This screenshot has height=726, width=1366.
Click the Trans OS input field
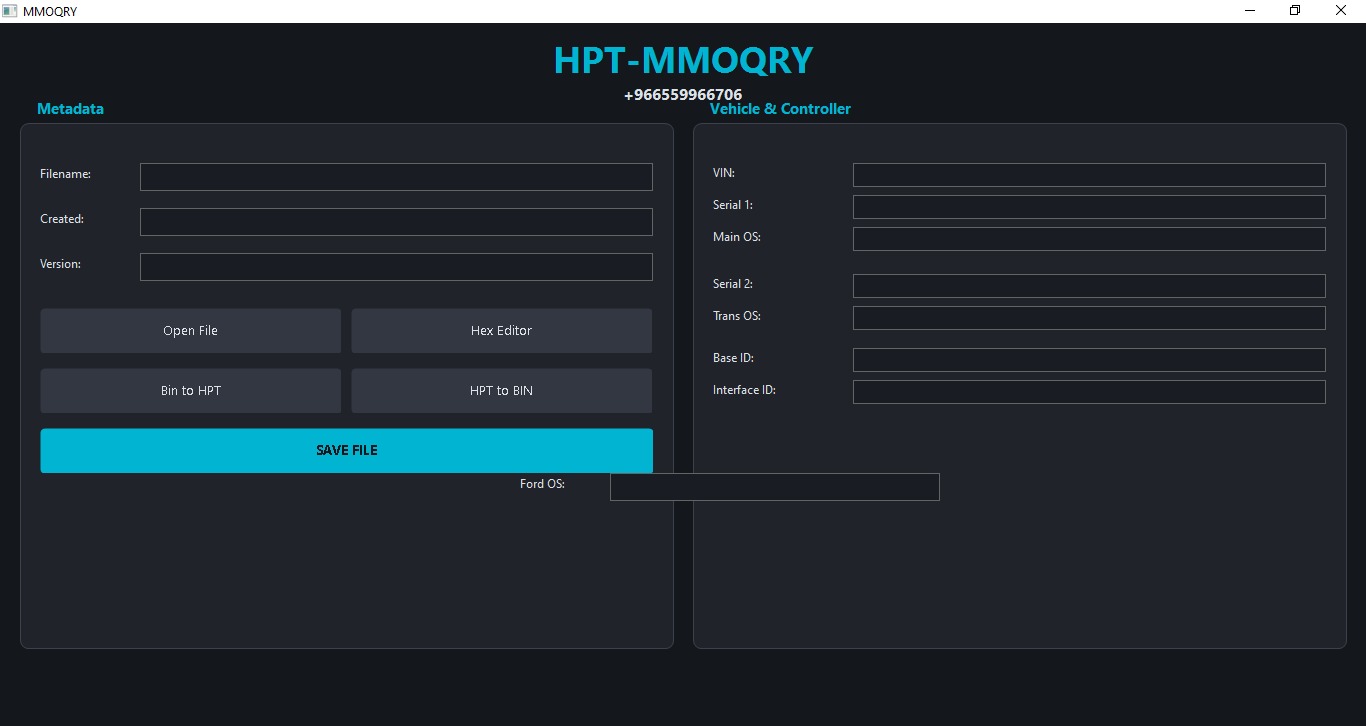click(x=1088, y=318)
